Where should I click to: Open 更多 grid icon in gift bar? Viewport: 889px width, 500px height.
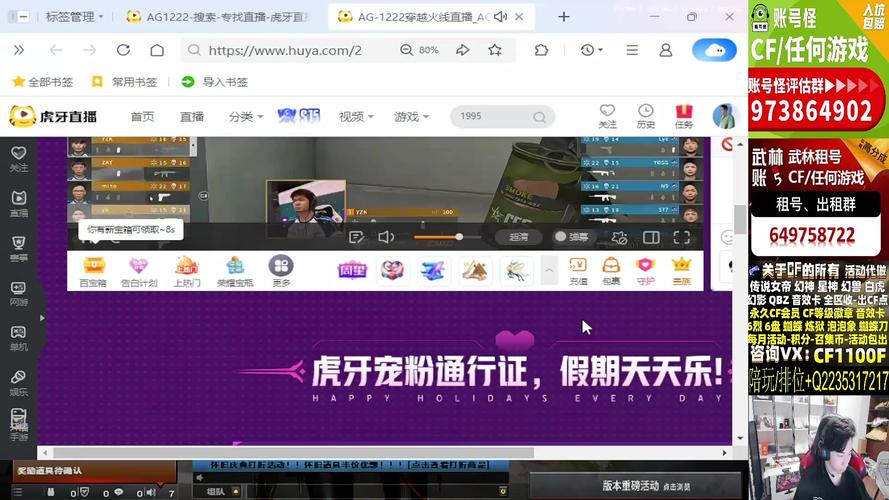point(281,271)
